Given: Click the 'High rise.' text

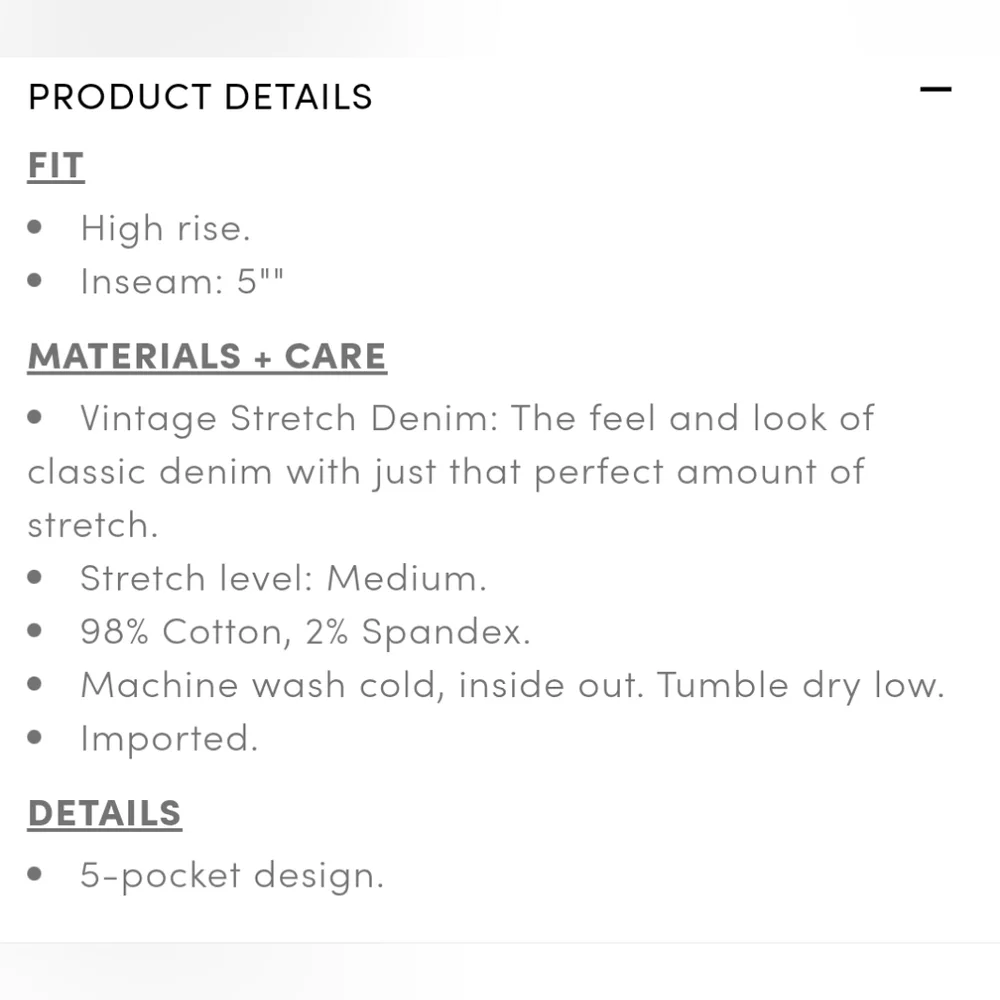Looking at the screenshot, I should pyautogui.click(x=165, y=228).
